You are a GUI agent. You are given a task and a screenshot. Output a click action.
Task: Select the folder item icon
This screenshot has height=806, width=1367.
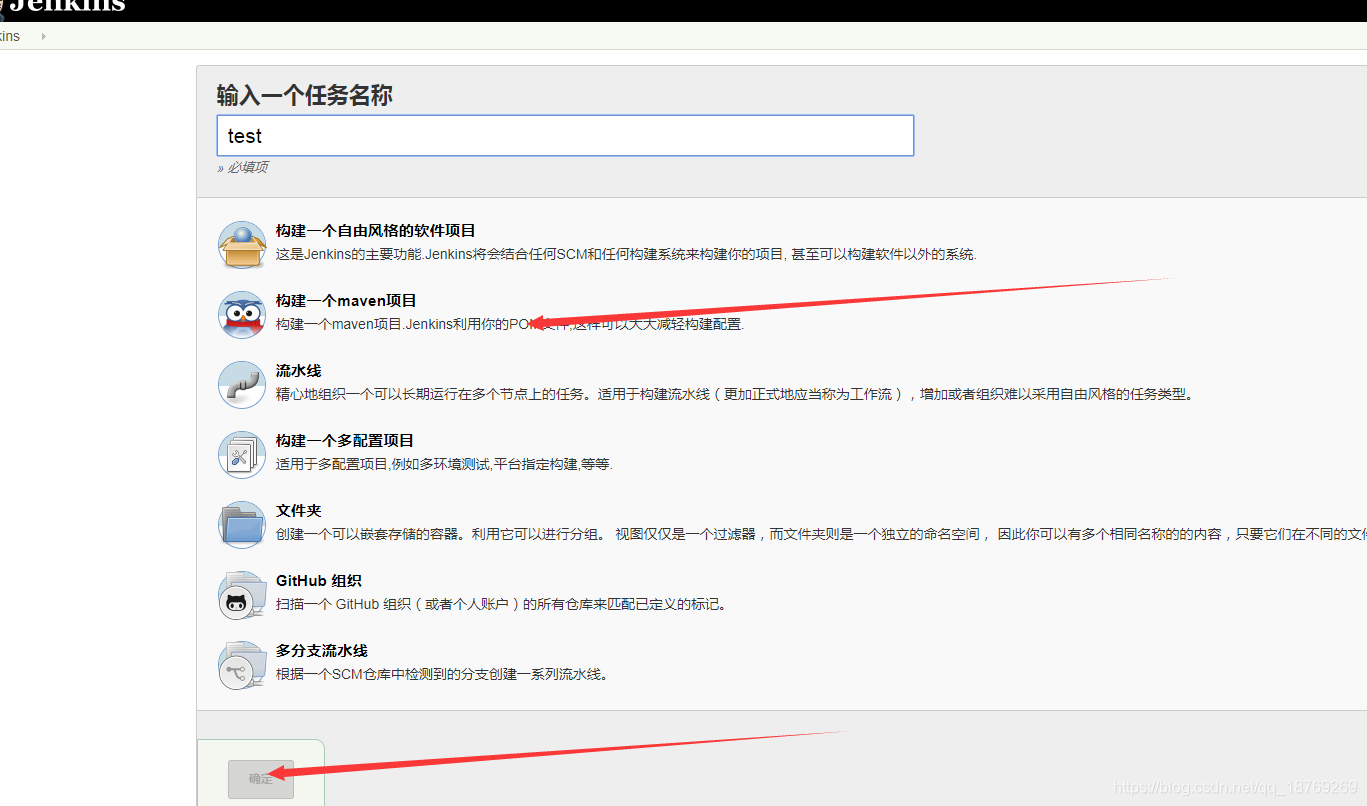(x=242, y=525)
